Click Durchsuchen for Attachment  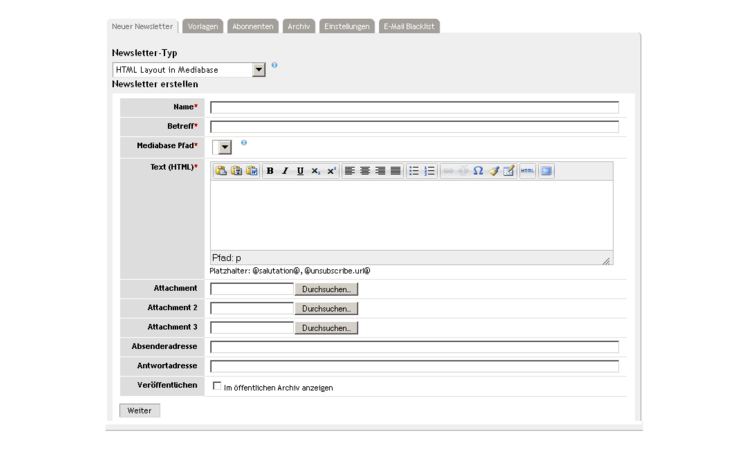pyautogui.click(x=326, y=289)
